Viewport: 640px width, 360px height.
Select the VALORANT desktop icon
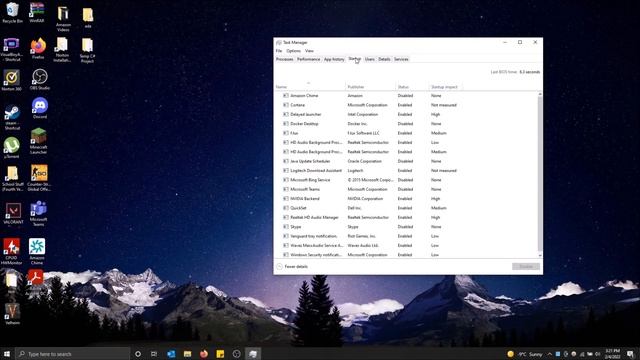pos(13,214)
